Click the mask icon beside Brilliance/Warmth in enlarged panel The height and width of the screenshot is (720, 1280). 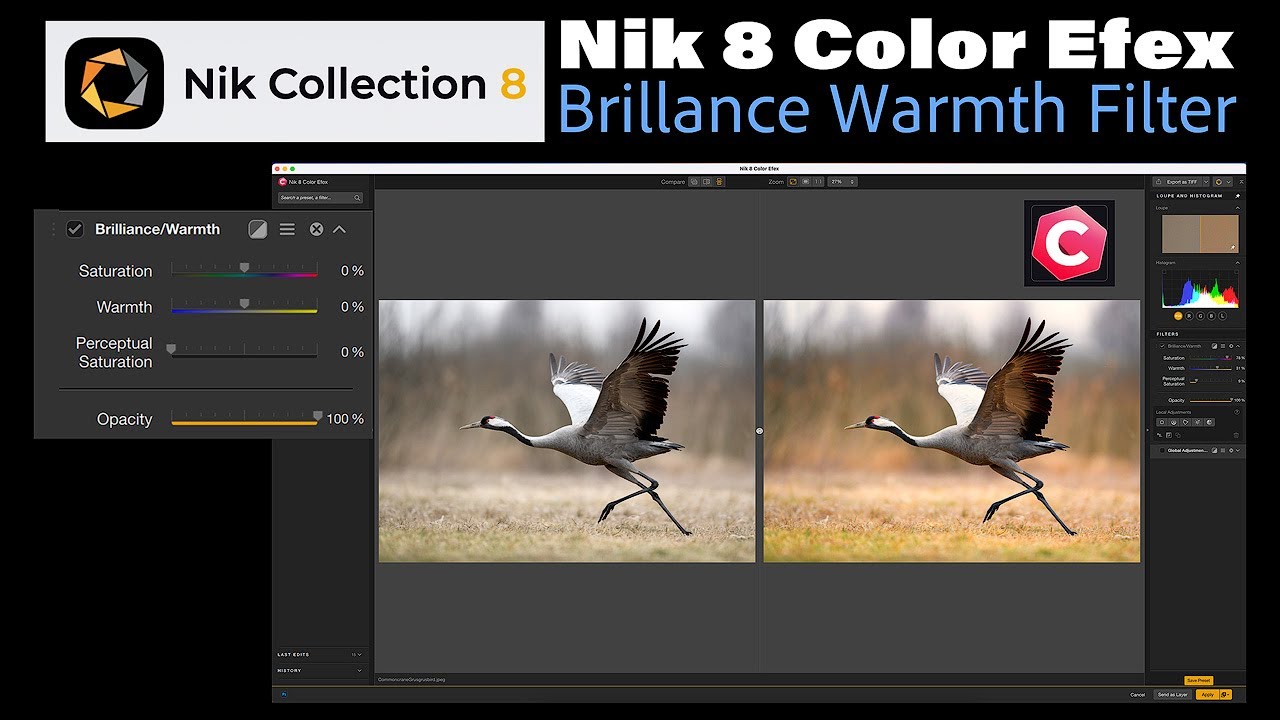tap(258, 229)
